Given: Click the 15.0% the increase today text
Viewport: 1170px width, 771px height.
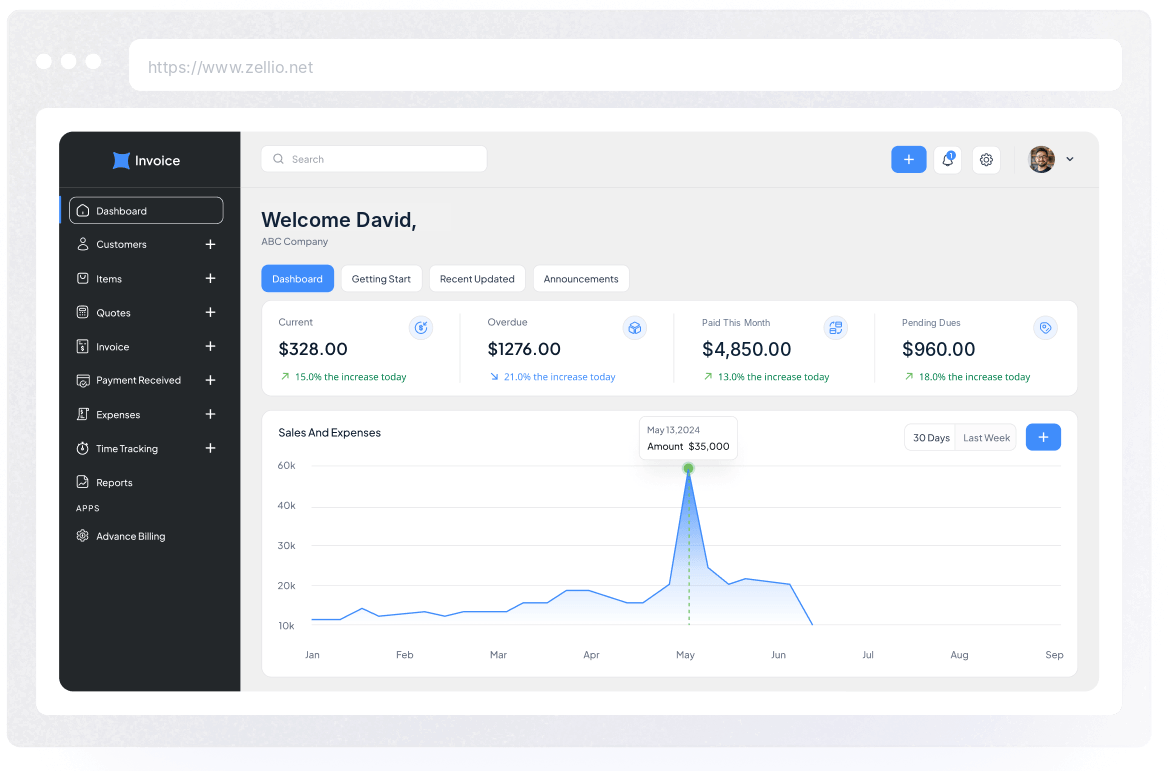Looking at the screenshot, I should [351, 377].
